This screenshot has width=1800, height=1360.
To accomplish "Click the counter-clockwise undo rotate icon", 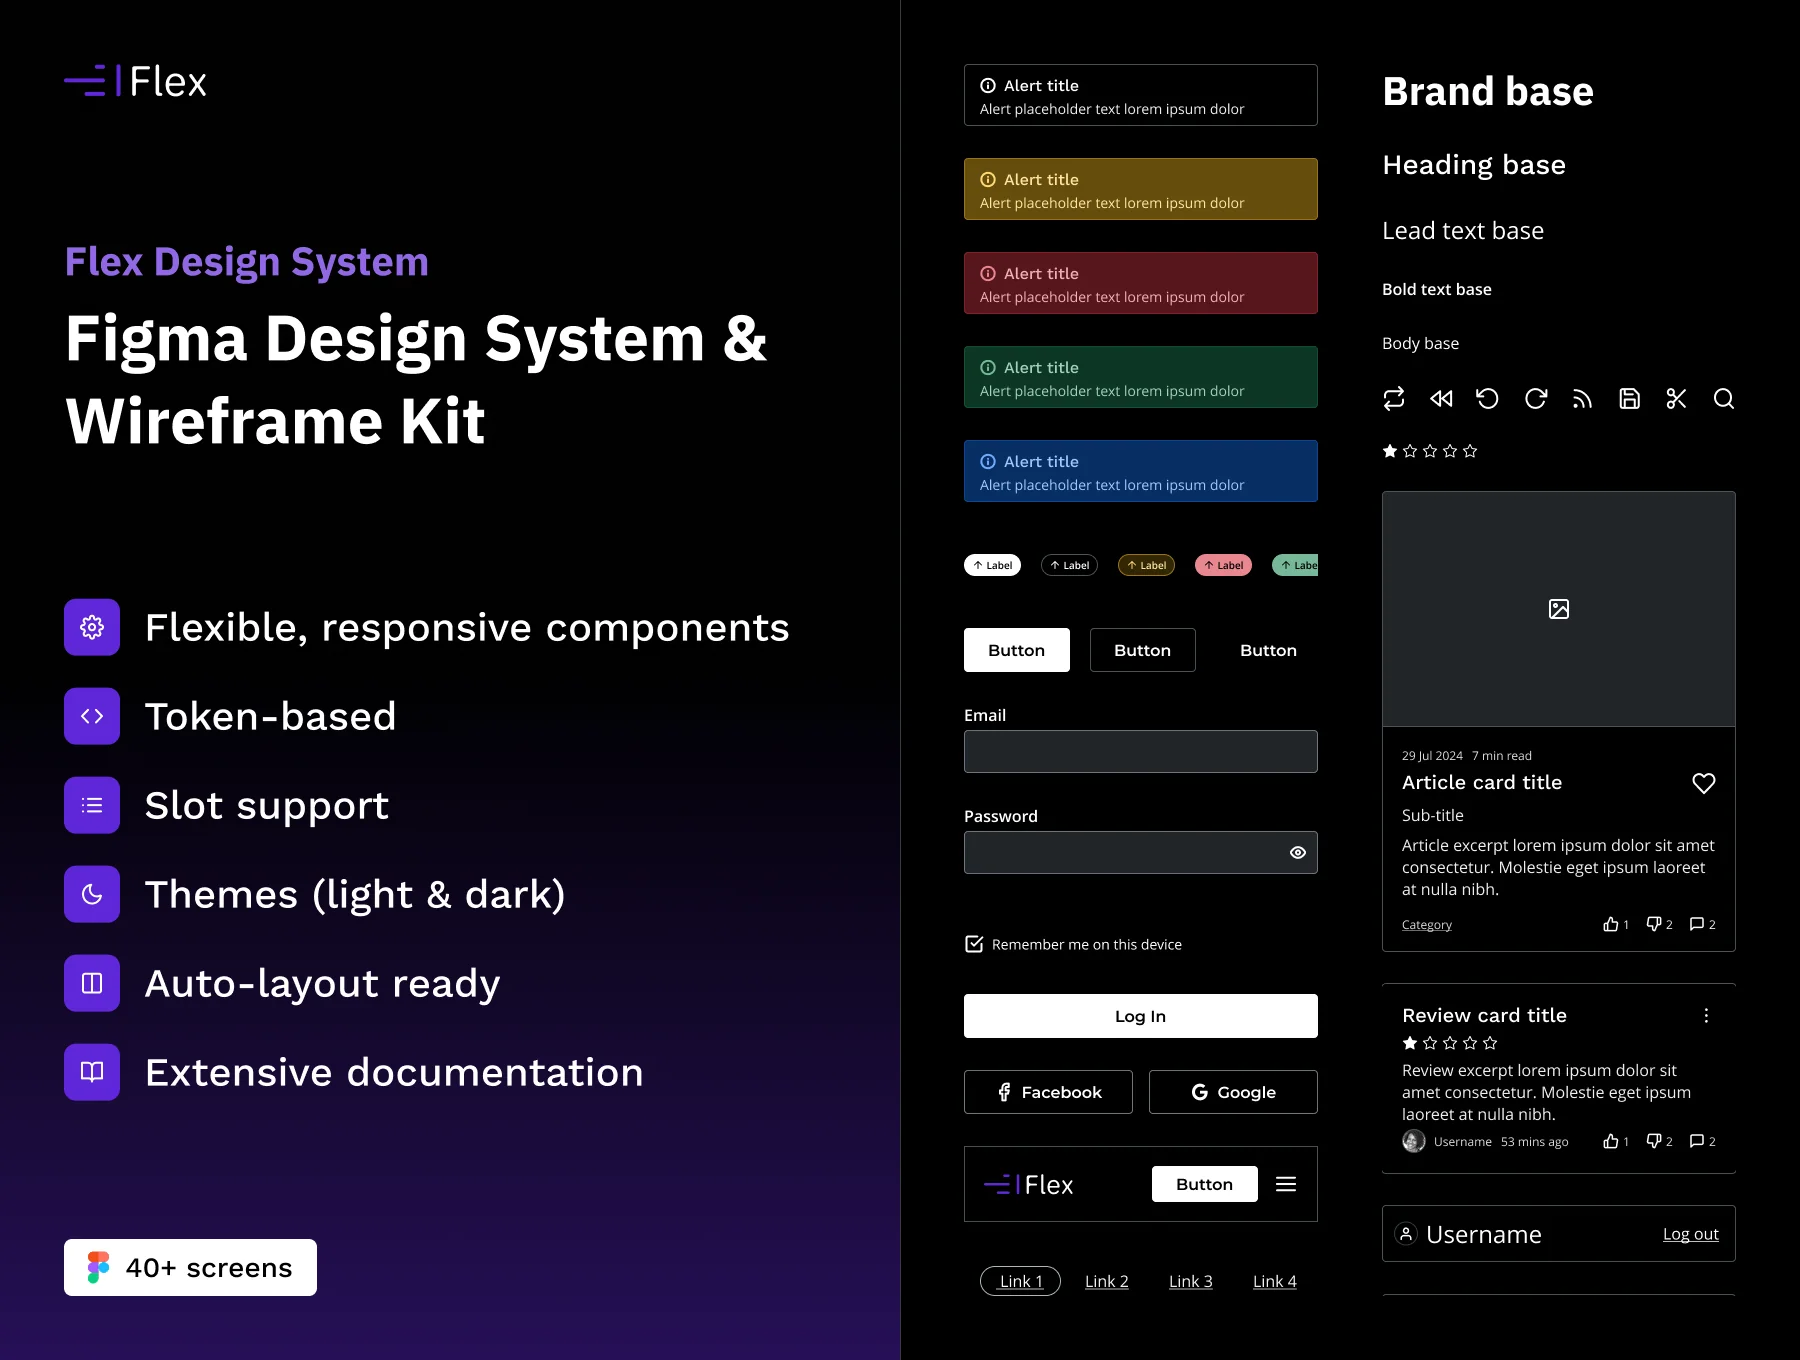I will 1488,399.
